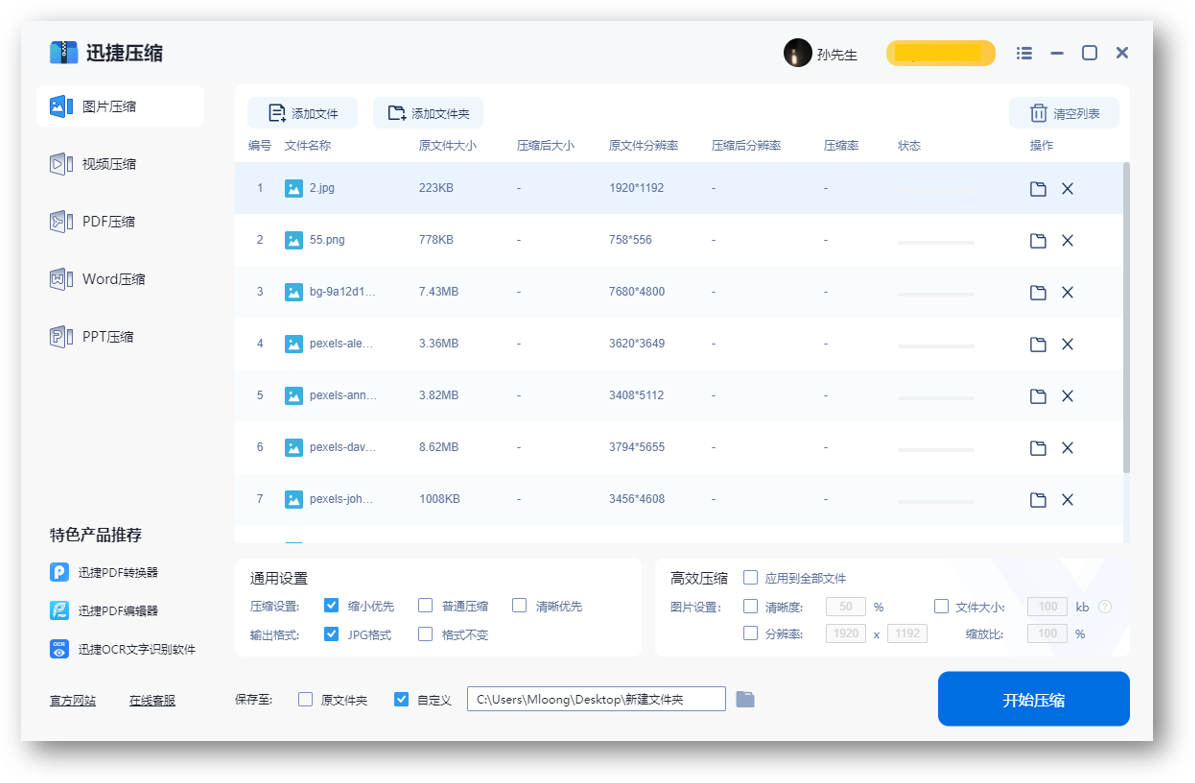Screen dimensions: 1195x783
Task: Open 官方网站 link
Action: click(x=72, y=701)
